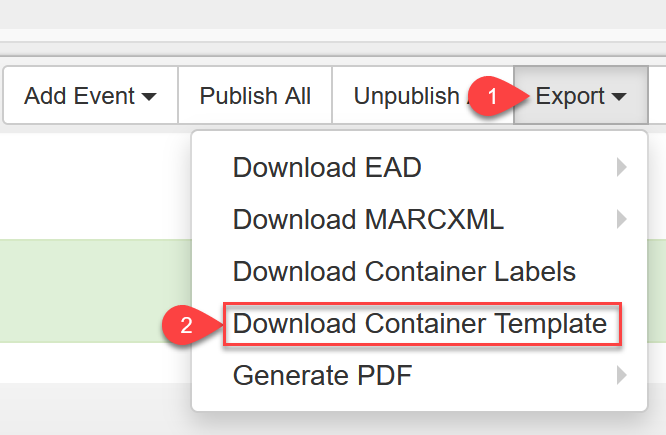Click the arrow beside Download MARCXML

pos(622,219)
